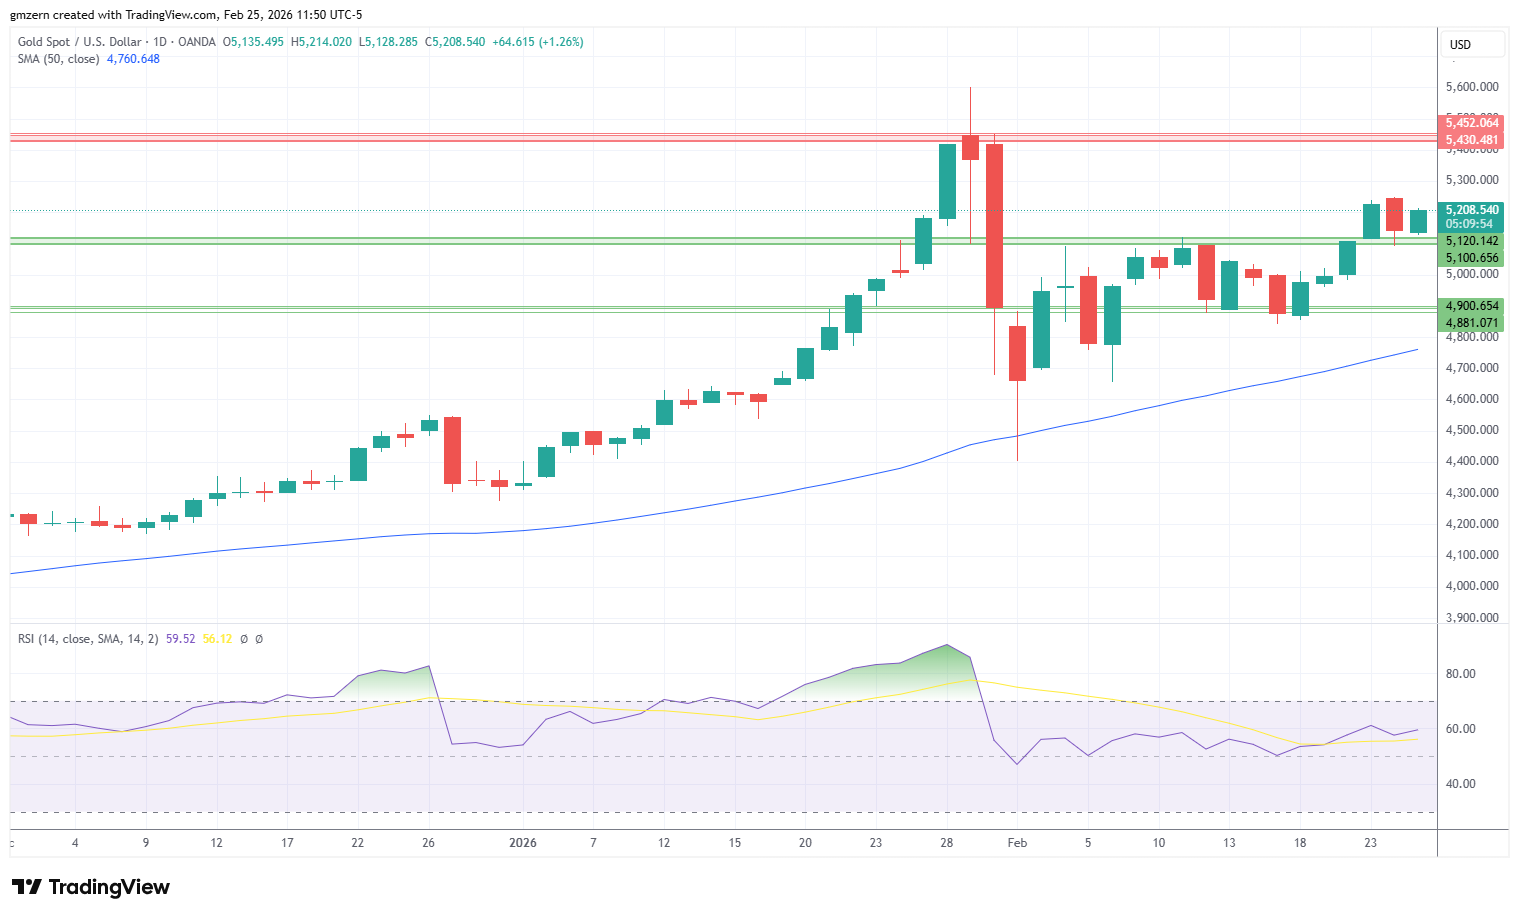Click the close value C5,208.540 in the legend
The image size is (1519, 917).
click(455, 42)
